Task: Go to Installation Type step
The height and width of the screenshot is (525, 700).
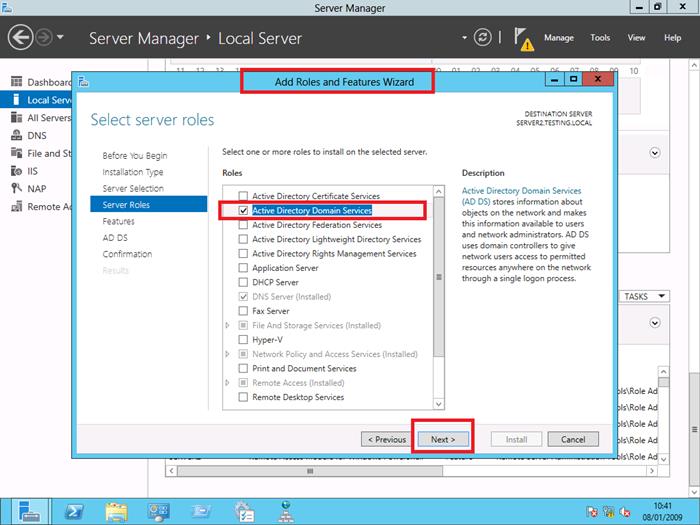Action: pos(133,172)
